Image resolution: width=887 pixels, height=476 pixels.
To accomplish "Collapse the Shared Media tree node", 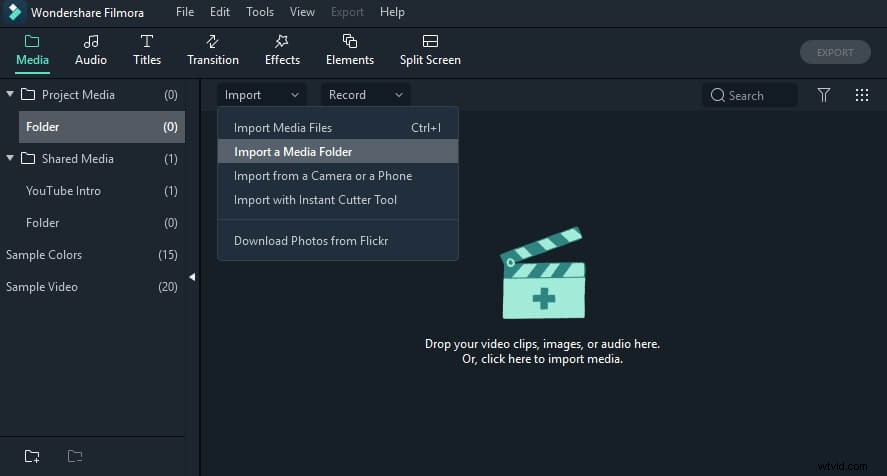I will (x=10, y=158).
